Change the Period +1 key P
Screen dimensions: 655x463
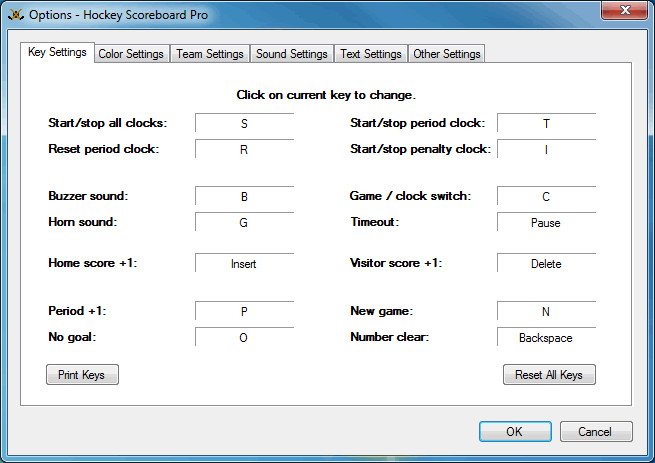[244, 311]
